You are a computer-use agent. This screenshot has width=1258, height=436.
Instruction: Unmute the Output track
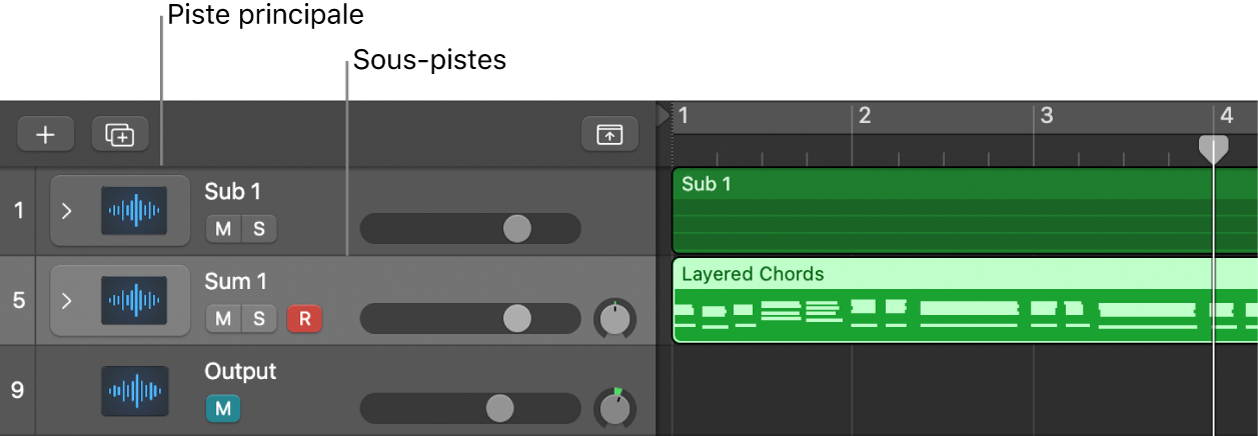pyautogui.click(x=223, y=408)
